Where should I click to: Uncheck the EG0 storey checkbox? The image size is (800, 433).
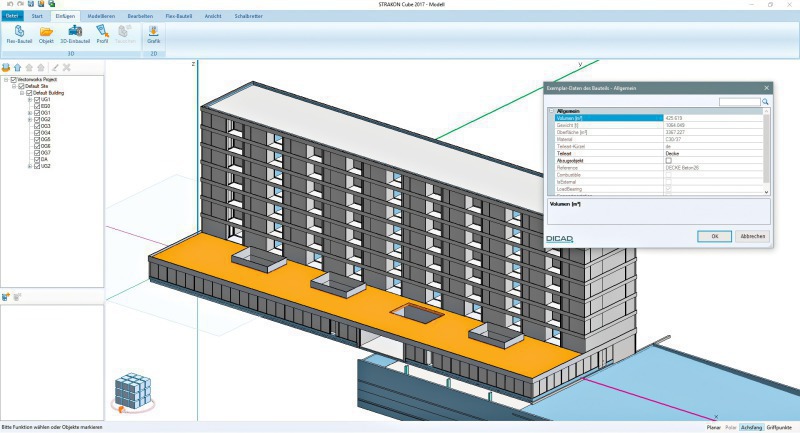point(37,106)
